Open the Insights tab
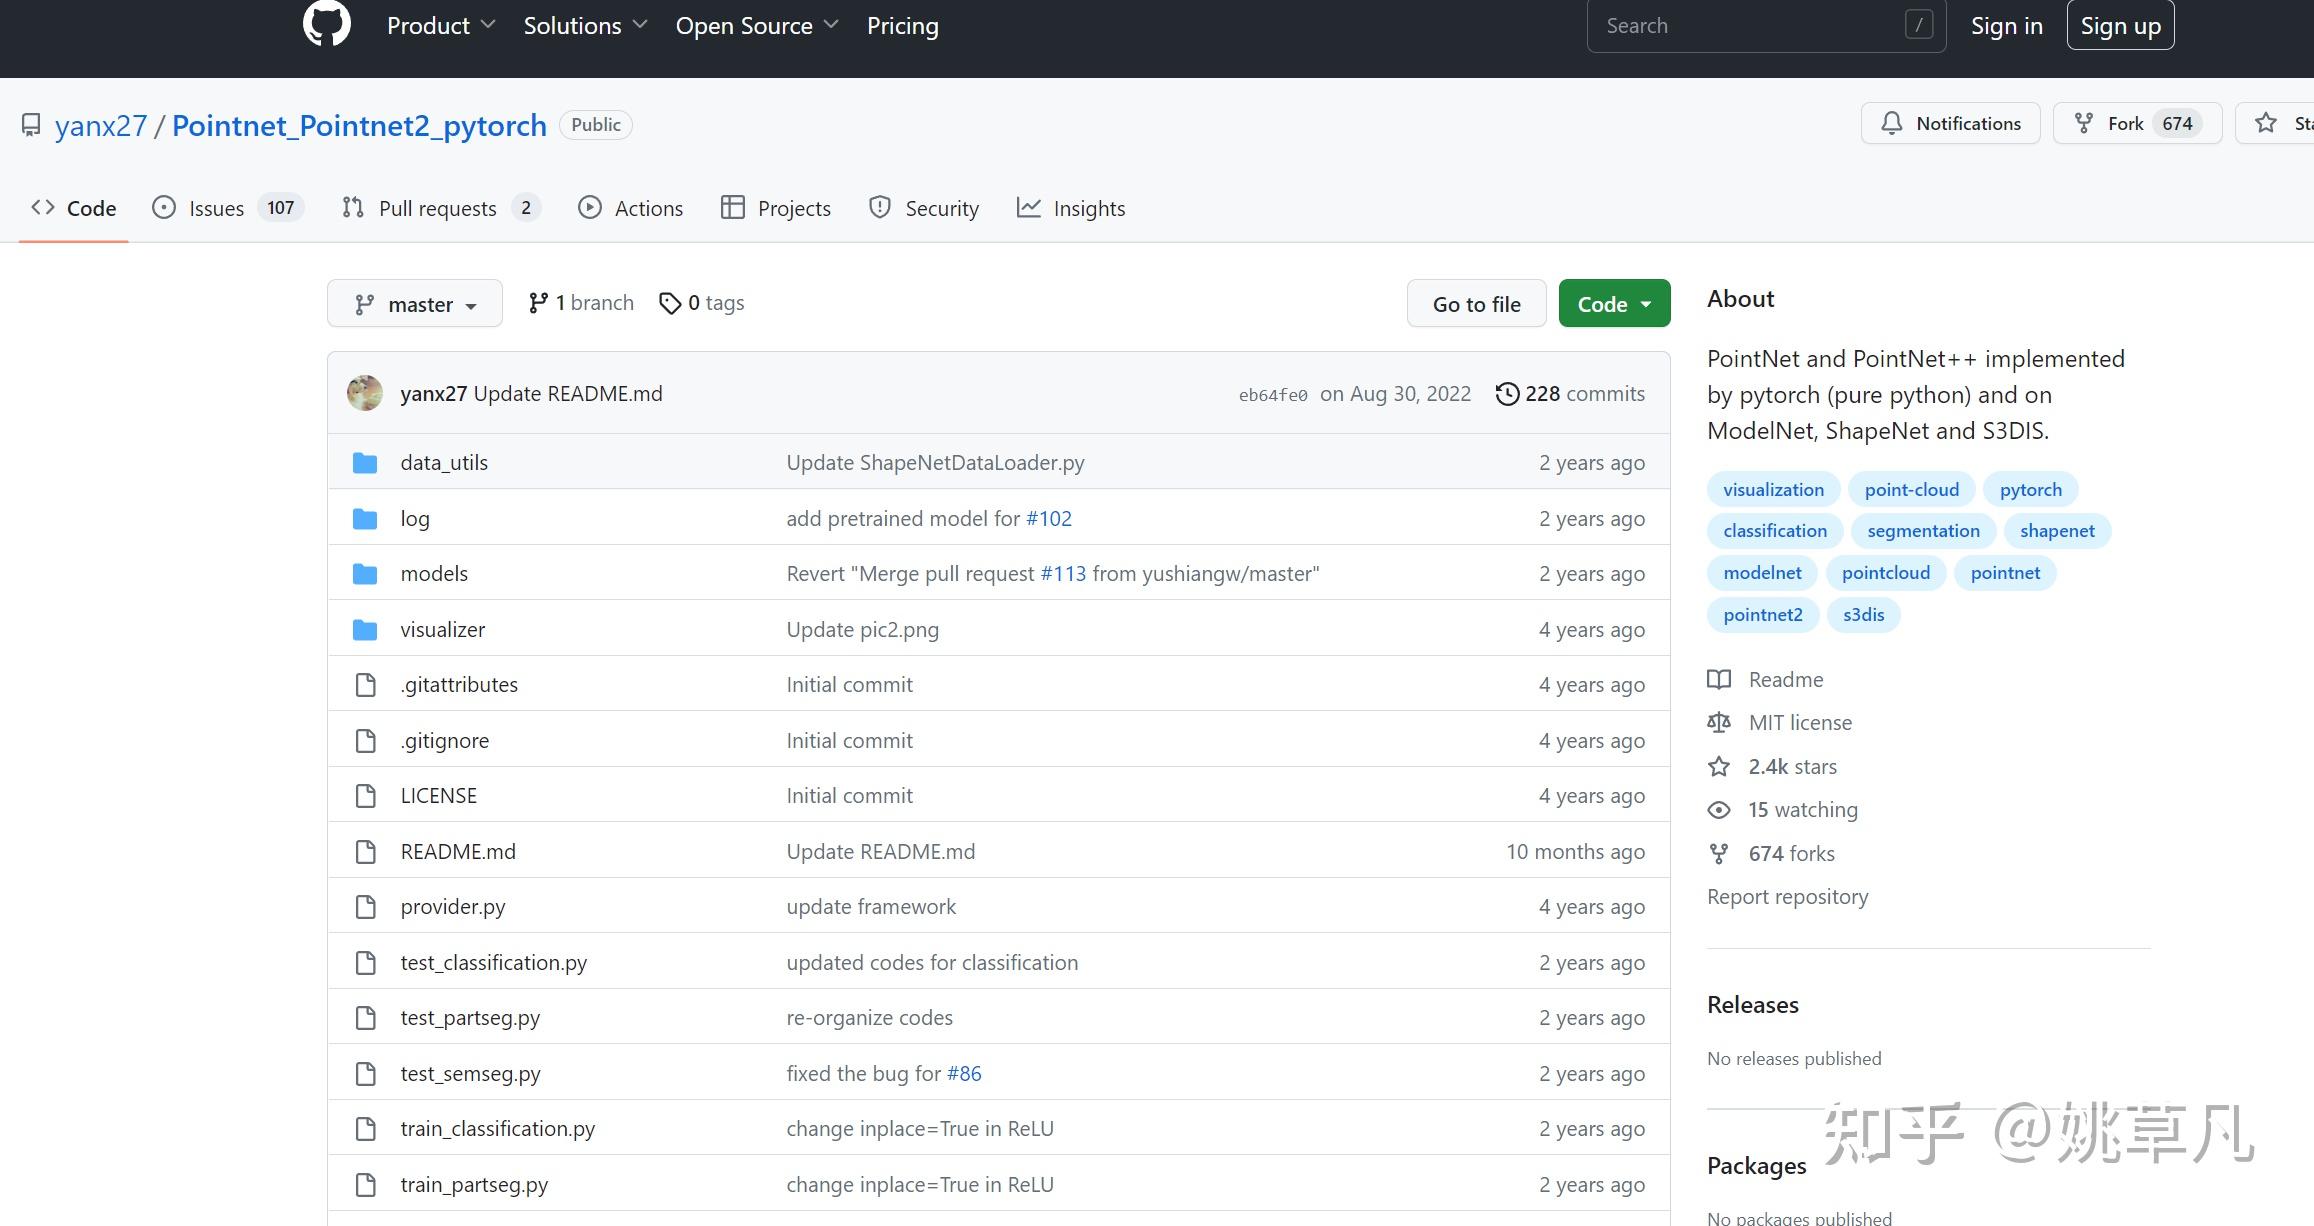The height and width of the screenshot is (1226, 2314). point(1071,208)
